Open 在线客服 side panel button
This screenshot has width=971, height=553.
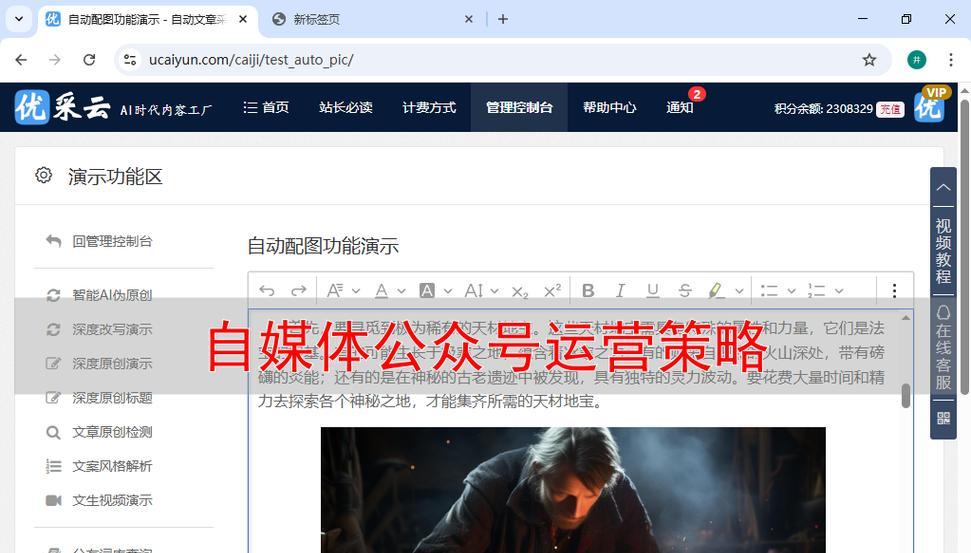[943, 347]
